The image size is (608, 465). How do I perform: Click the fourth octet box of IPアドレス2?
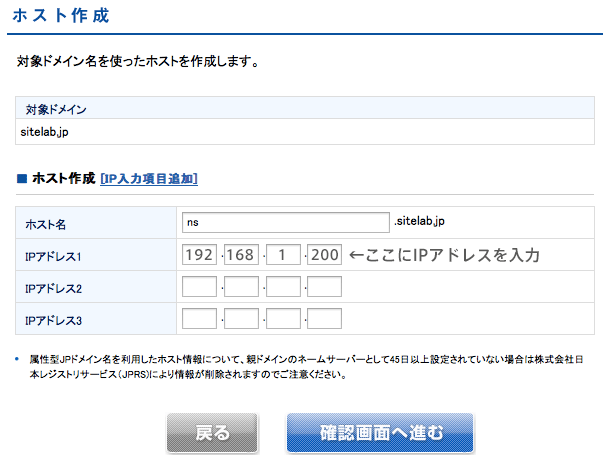point(325,288)
